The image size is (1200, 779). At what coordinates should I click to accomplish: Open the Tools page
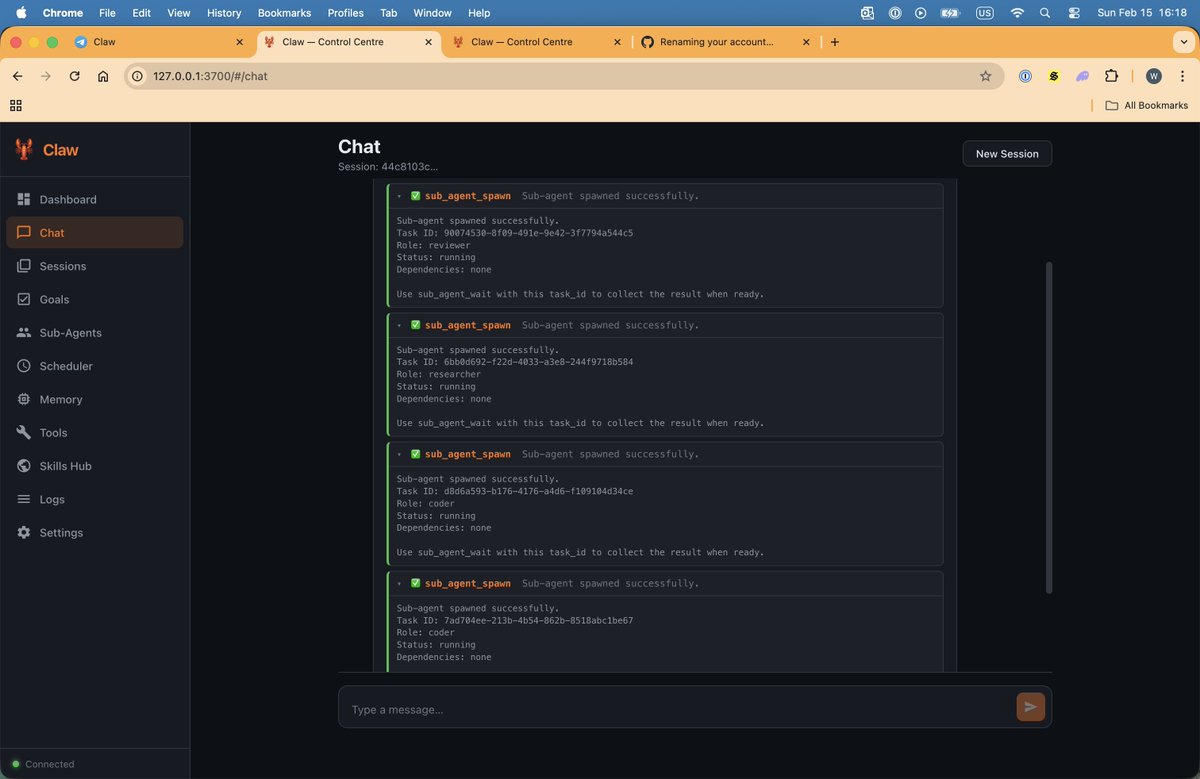coord(94,432)
